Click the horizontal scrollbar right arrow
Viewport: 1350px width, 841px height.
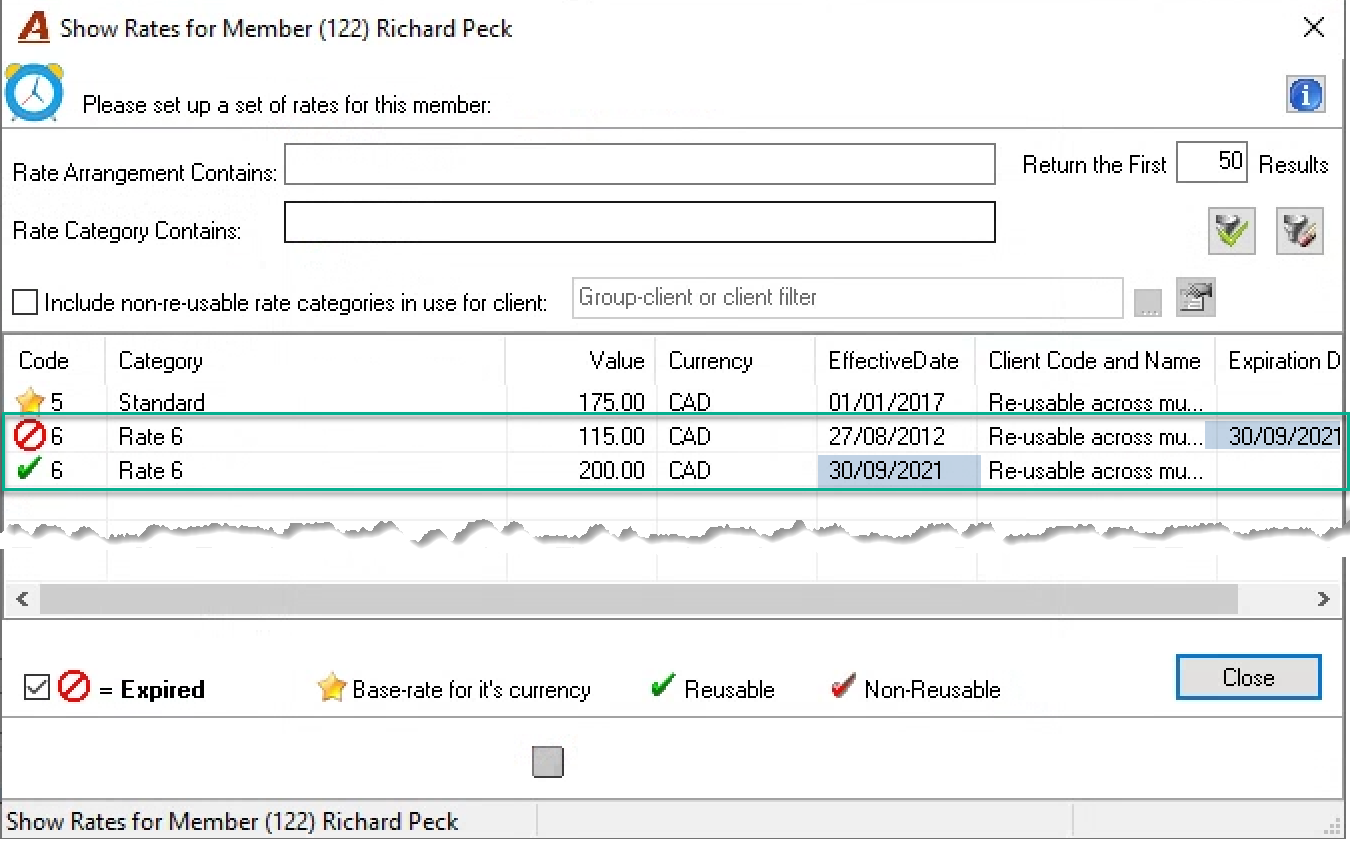coord(1323,599)
